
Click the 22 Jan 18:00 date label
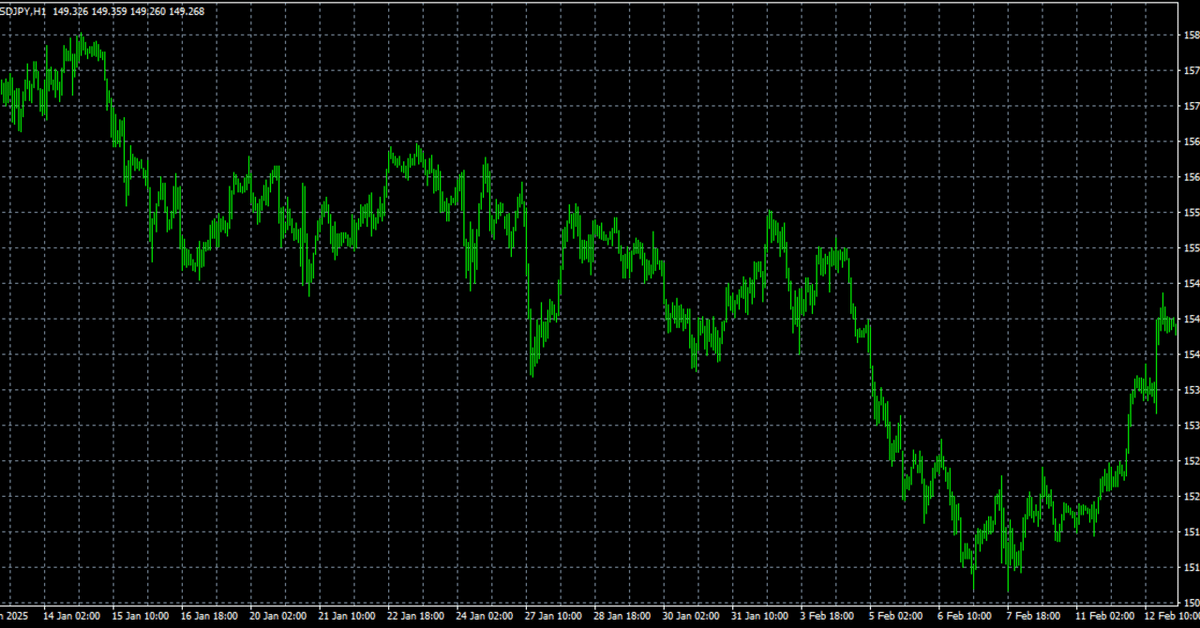[x=415, y=617]
